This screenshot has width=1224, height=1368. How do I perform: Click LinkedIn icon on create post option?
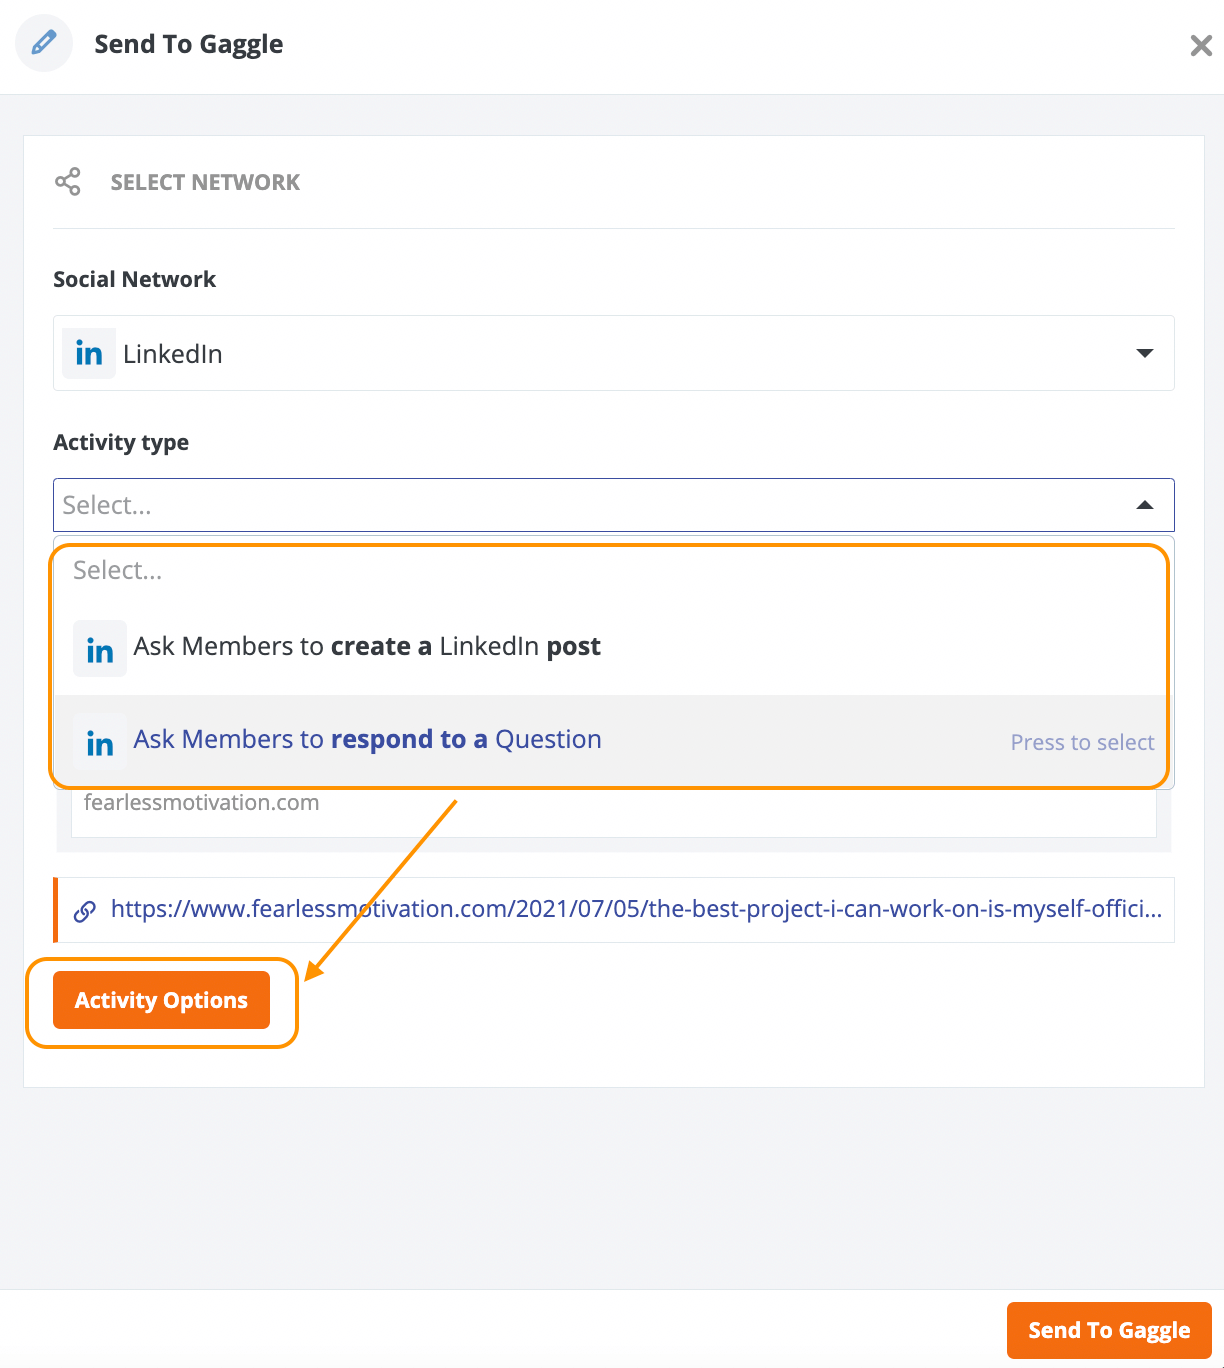pyautogui.click(x=100, y=649)
